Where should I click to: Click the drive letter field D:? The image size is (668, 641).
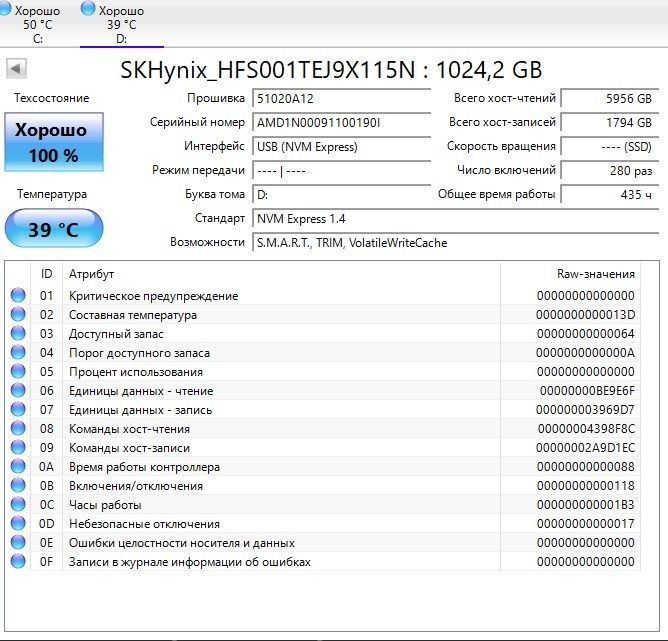pyautogui.click(x=342, y=195)
